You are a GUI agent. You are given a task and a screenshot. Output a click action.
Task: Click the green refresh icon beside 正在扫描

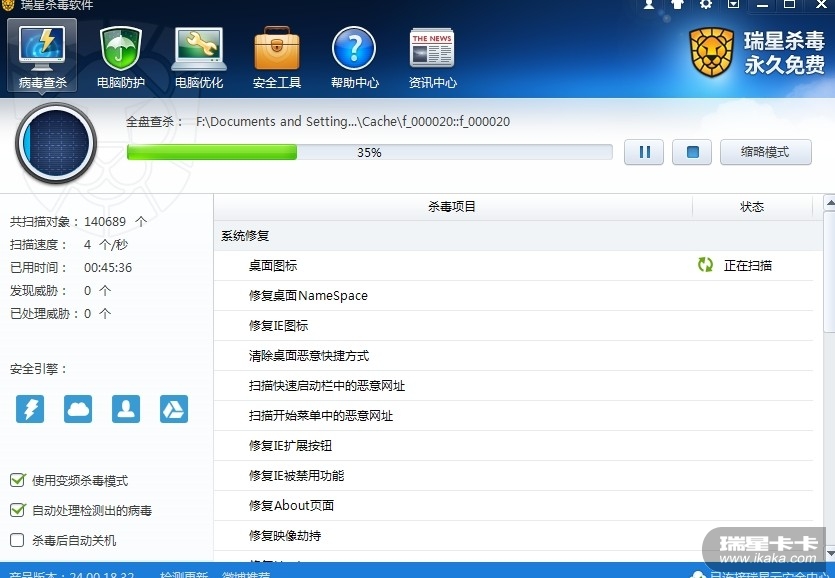705,265
